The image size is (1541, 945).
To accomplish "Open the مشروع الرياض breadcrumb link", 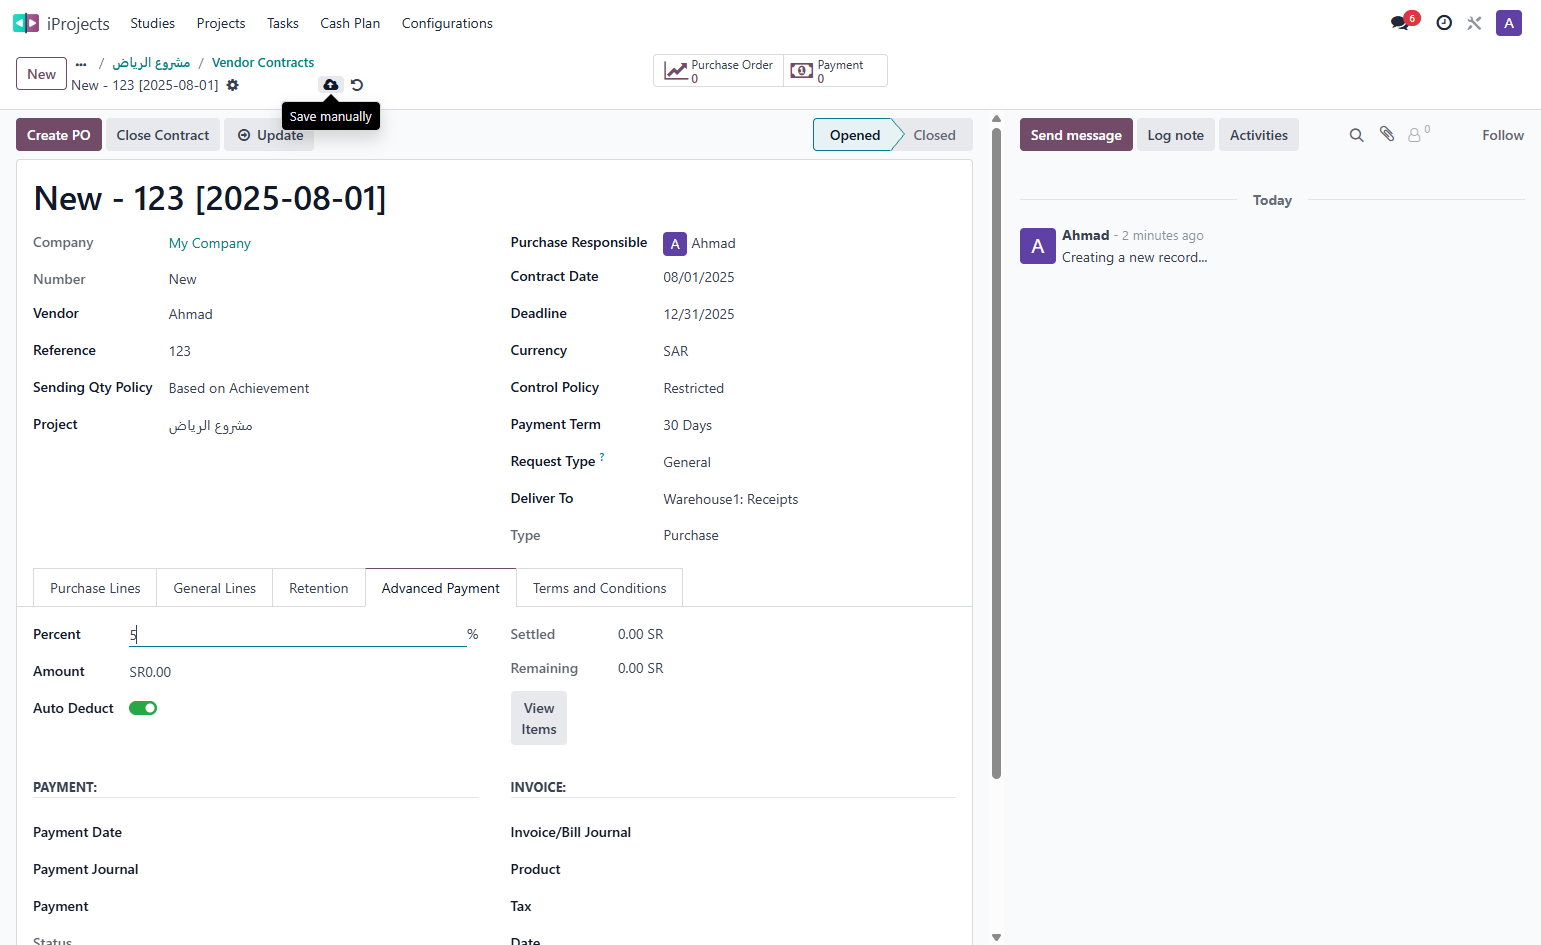I will coord(151,63).
